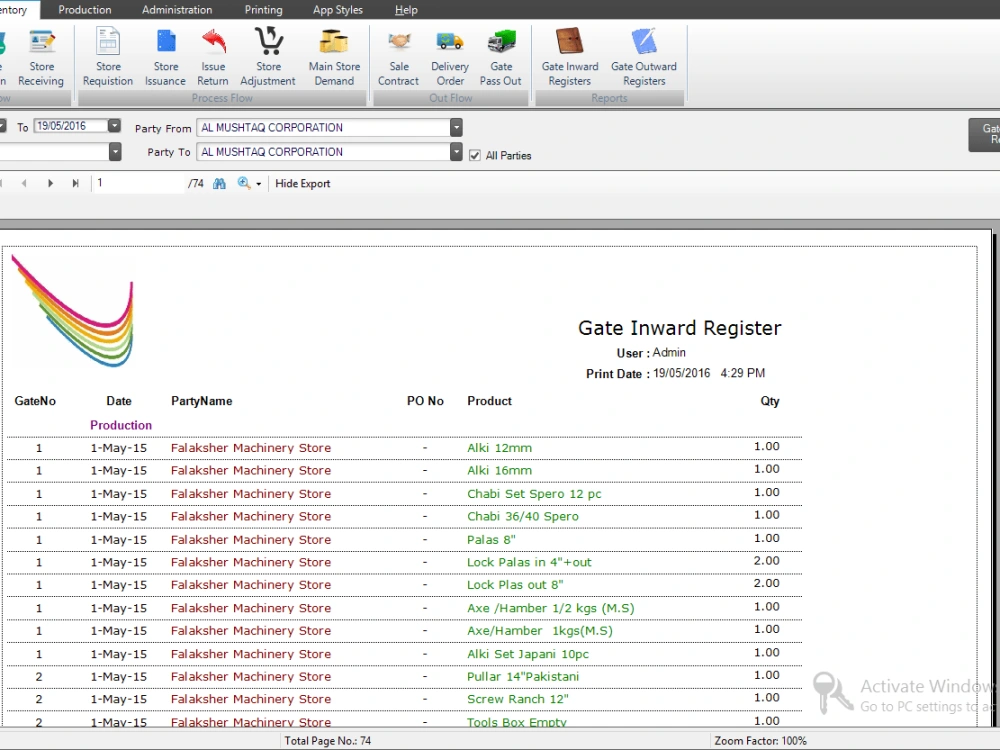Select product Pullar 14"Pakistani
The image size is (1000, 750).
click(x=523, y=677)
